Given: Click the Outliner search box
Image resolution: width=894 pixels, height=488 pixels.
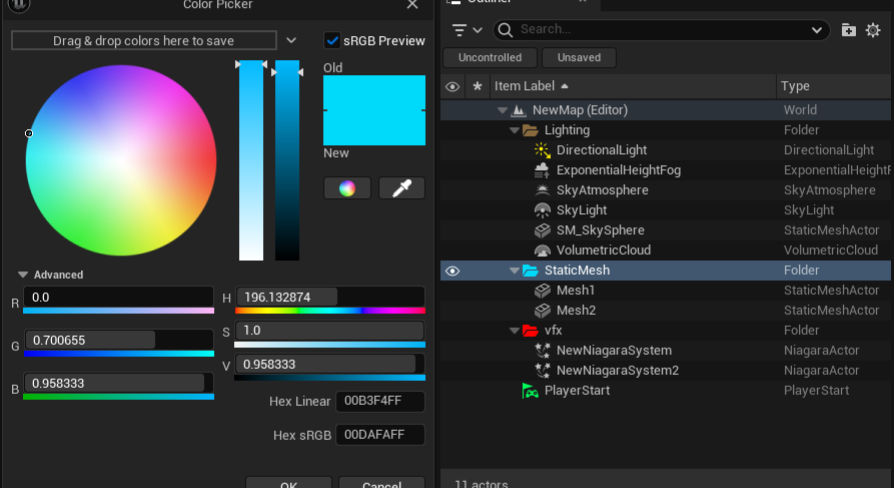Looking at the screenshot, I should (x=662, y=30).
